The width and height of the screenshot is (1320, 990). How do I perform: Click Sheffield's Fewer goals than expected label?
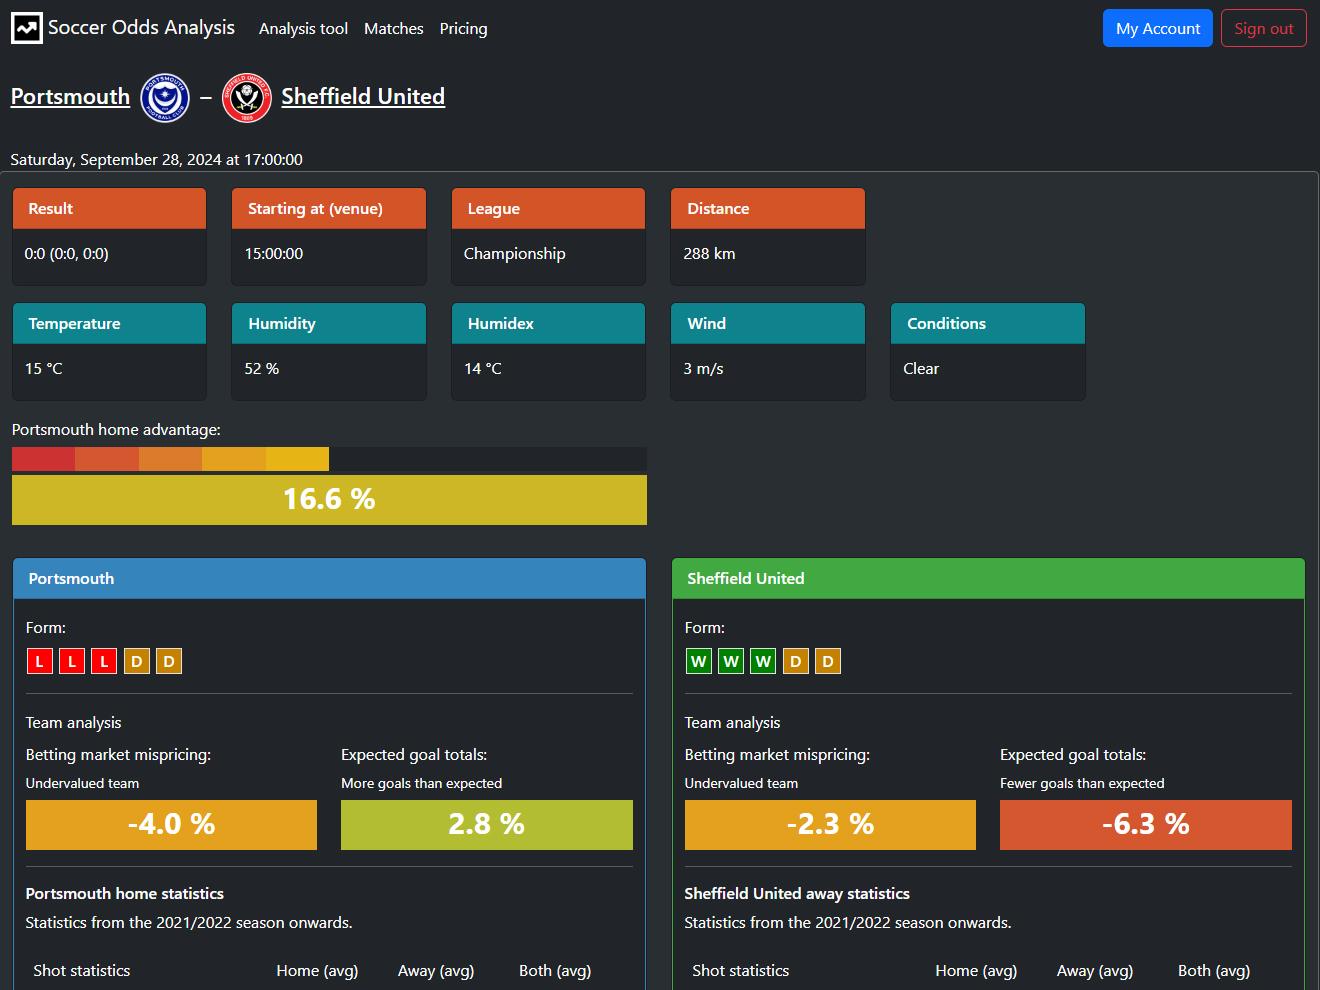point(1082,784)
